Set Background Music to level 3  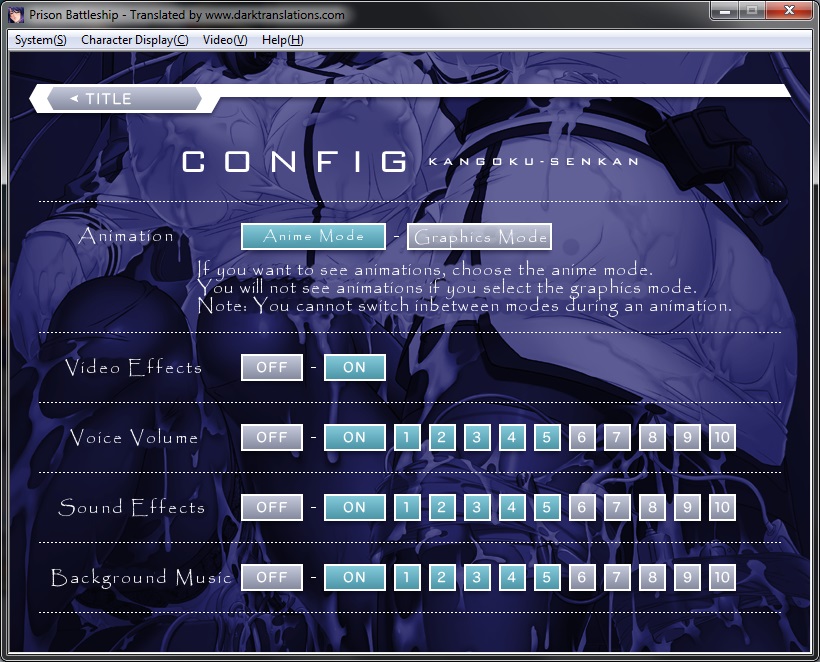click(477, 577)
